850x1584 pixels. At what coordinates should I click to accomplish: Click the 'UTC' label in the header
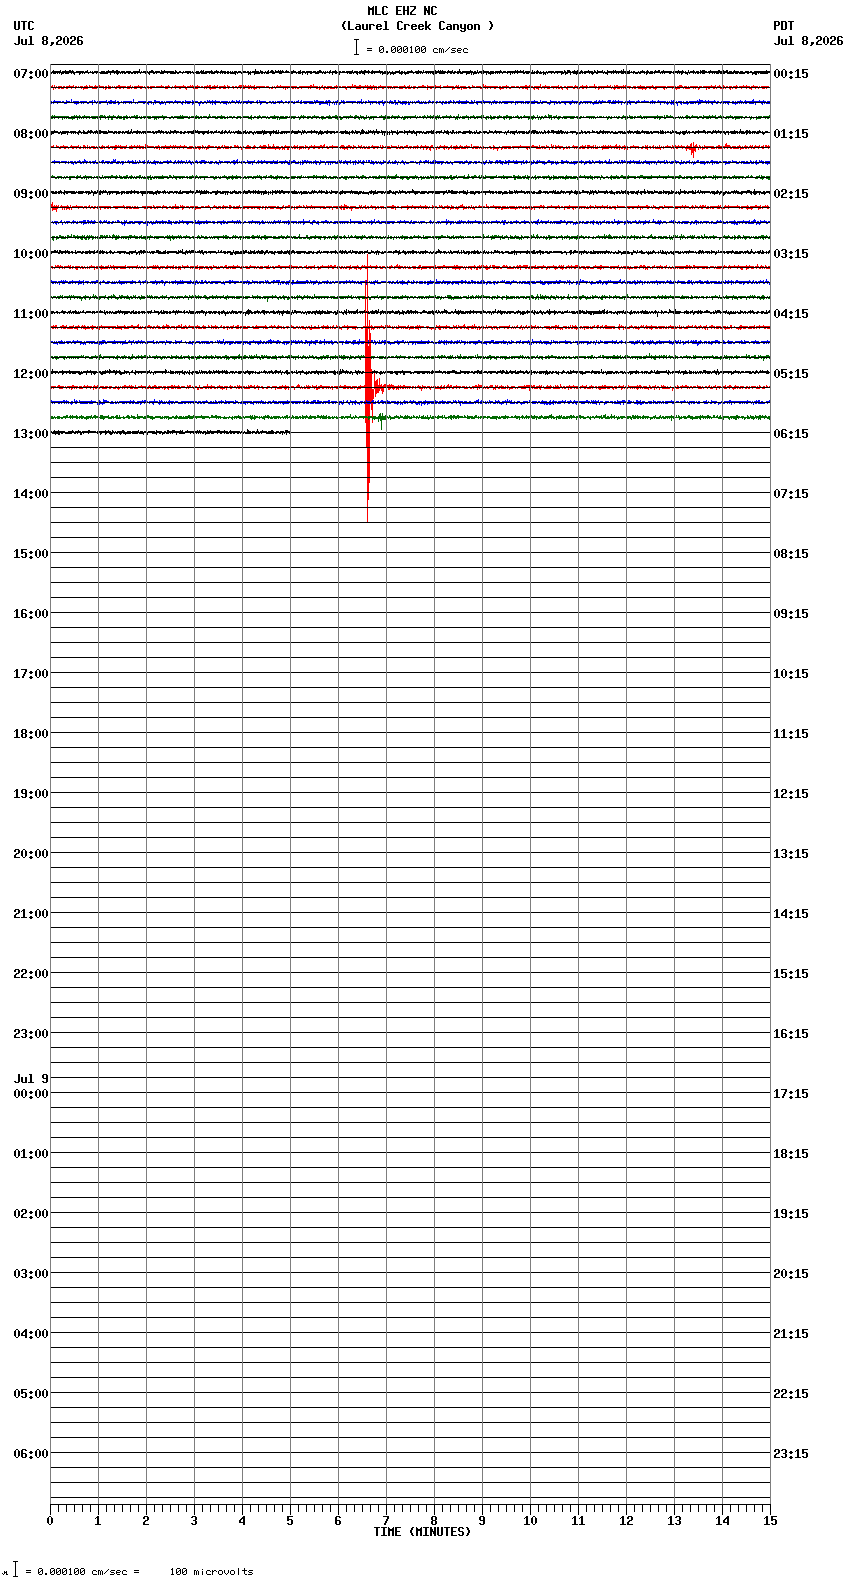pyautogui.click(x=24, y=26)
